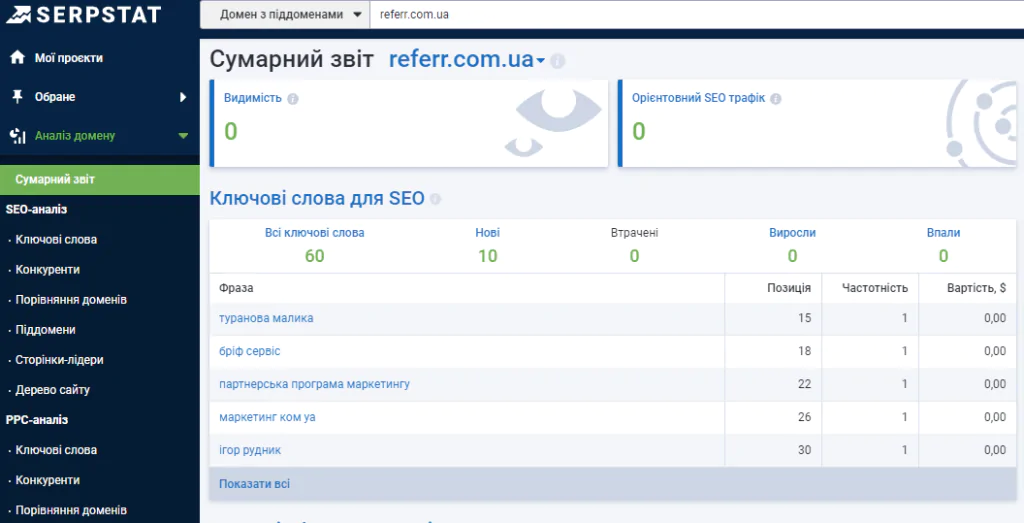Open keyword ігор рудник

click(x=250, y=450)
